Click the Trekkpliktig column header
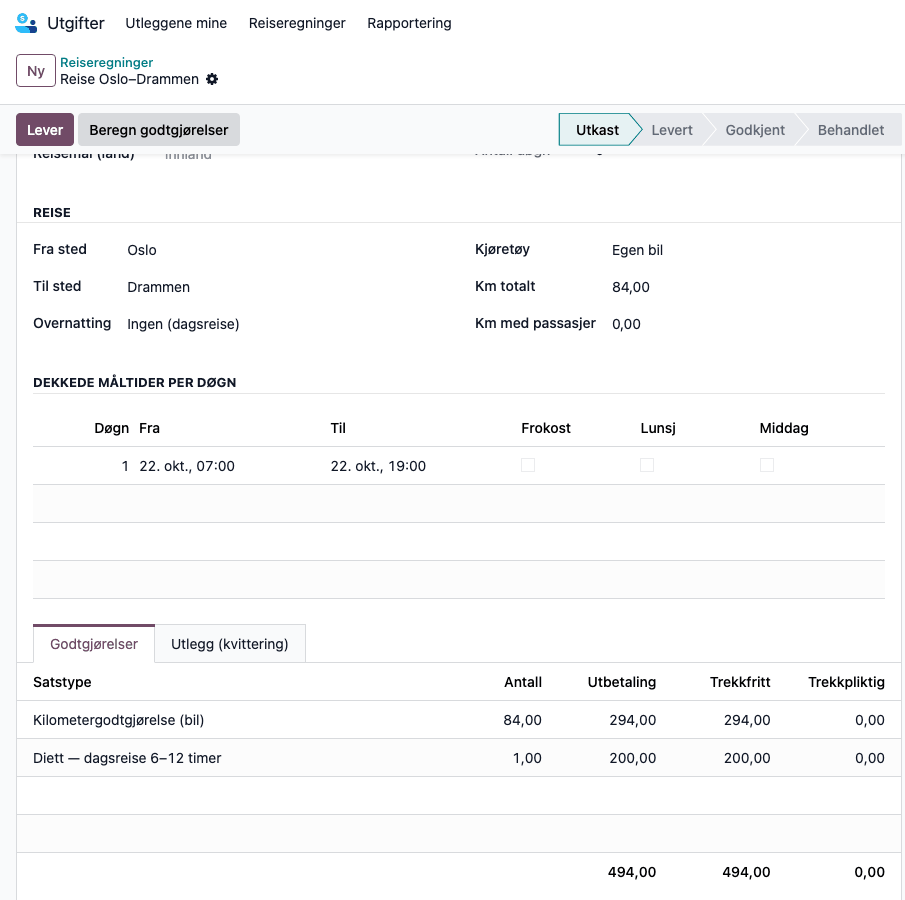Screen dimensions: 905x900 tap(846, 682)
